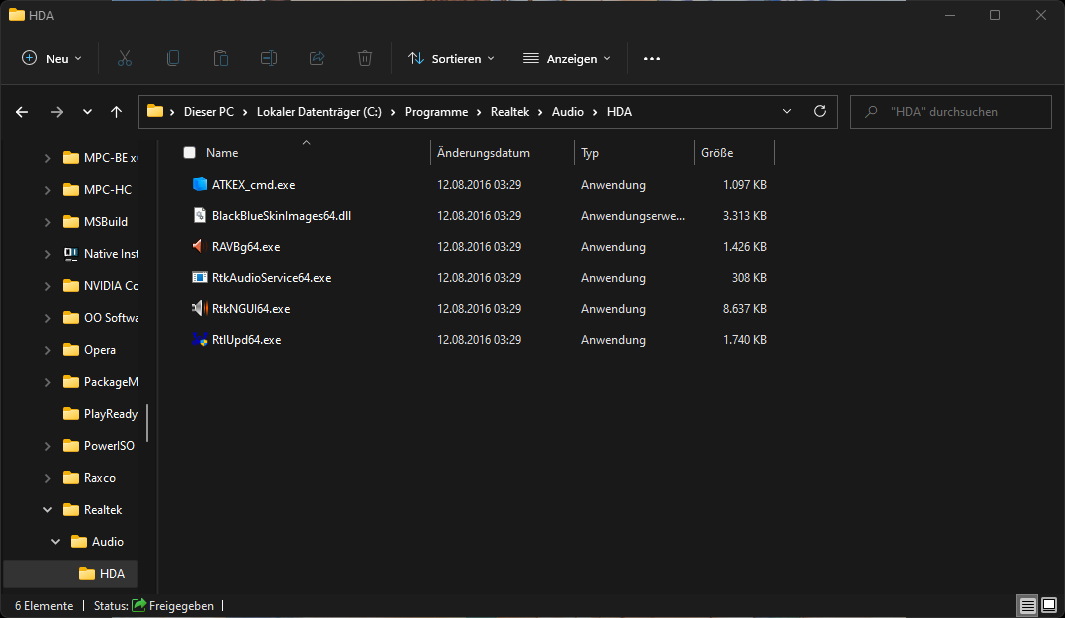Click the Cut scissors icon

click(124, 58)
